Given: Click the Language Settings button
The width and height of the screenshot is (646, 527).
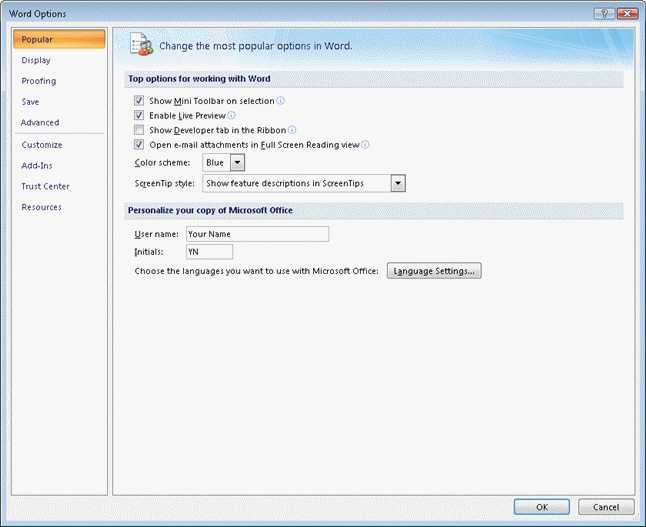Looking at the screenshot, I should pos(434,271).
